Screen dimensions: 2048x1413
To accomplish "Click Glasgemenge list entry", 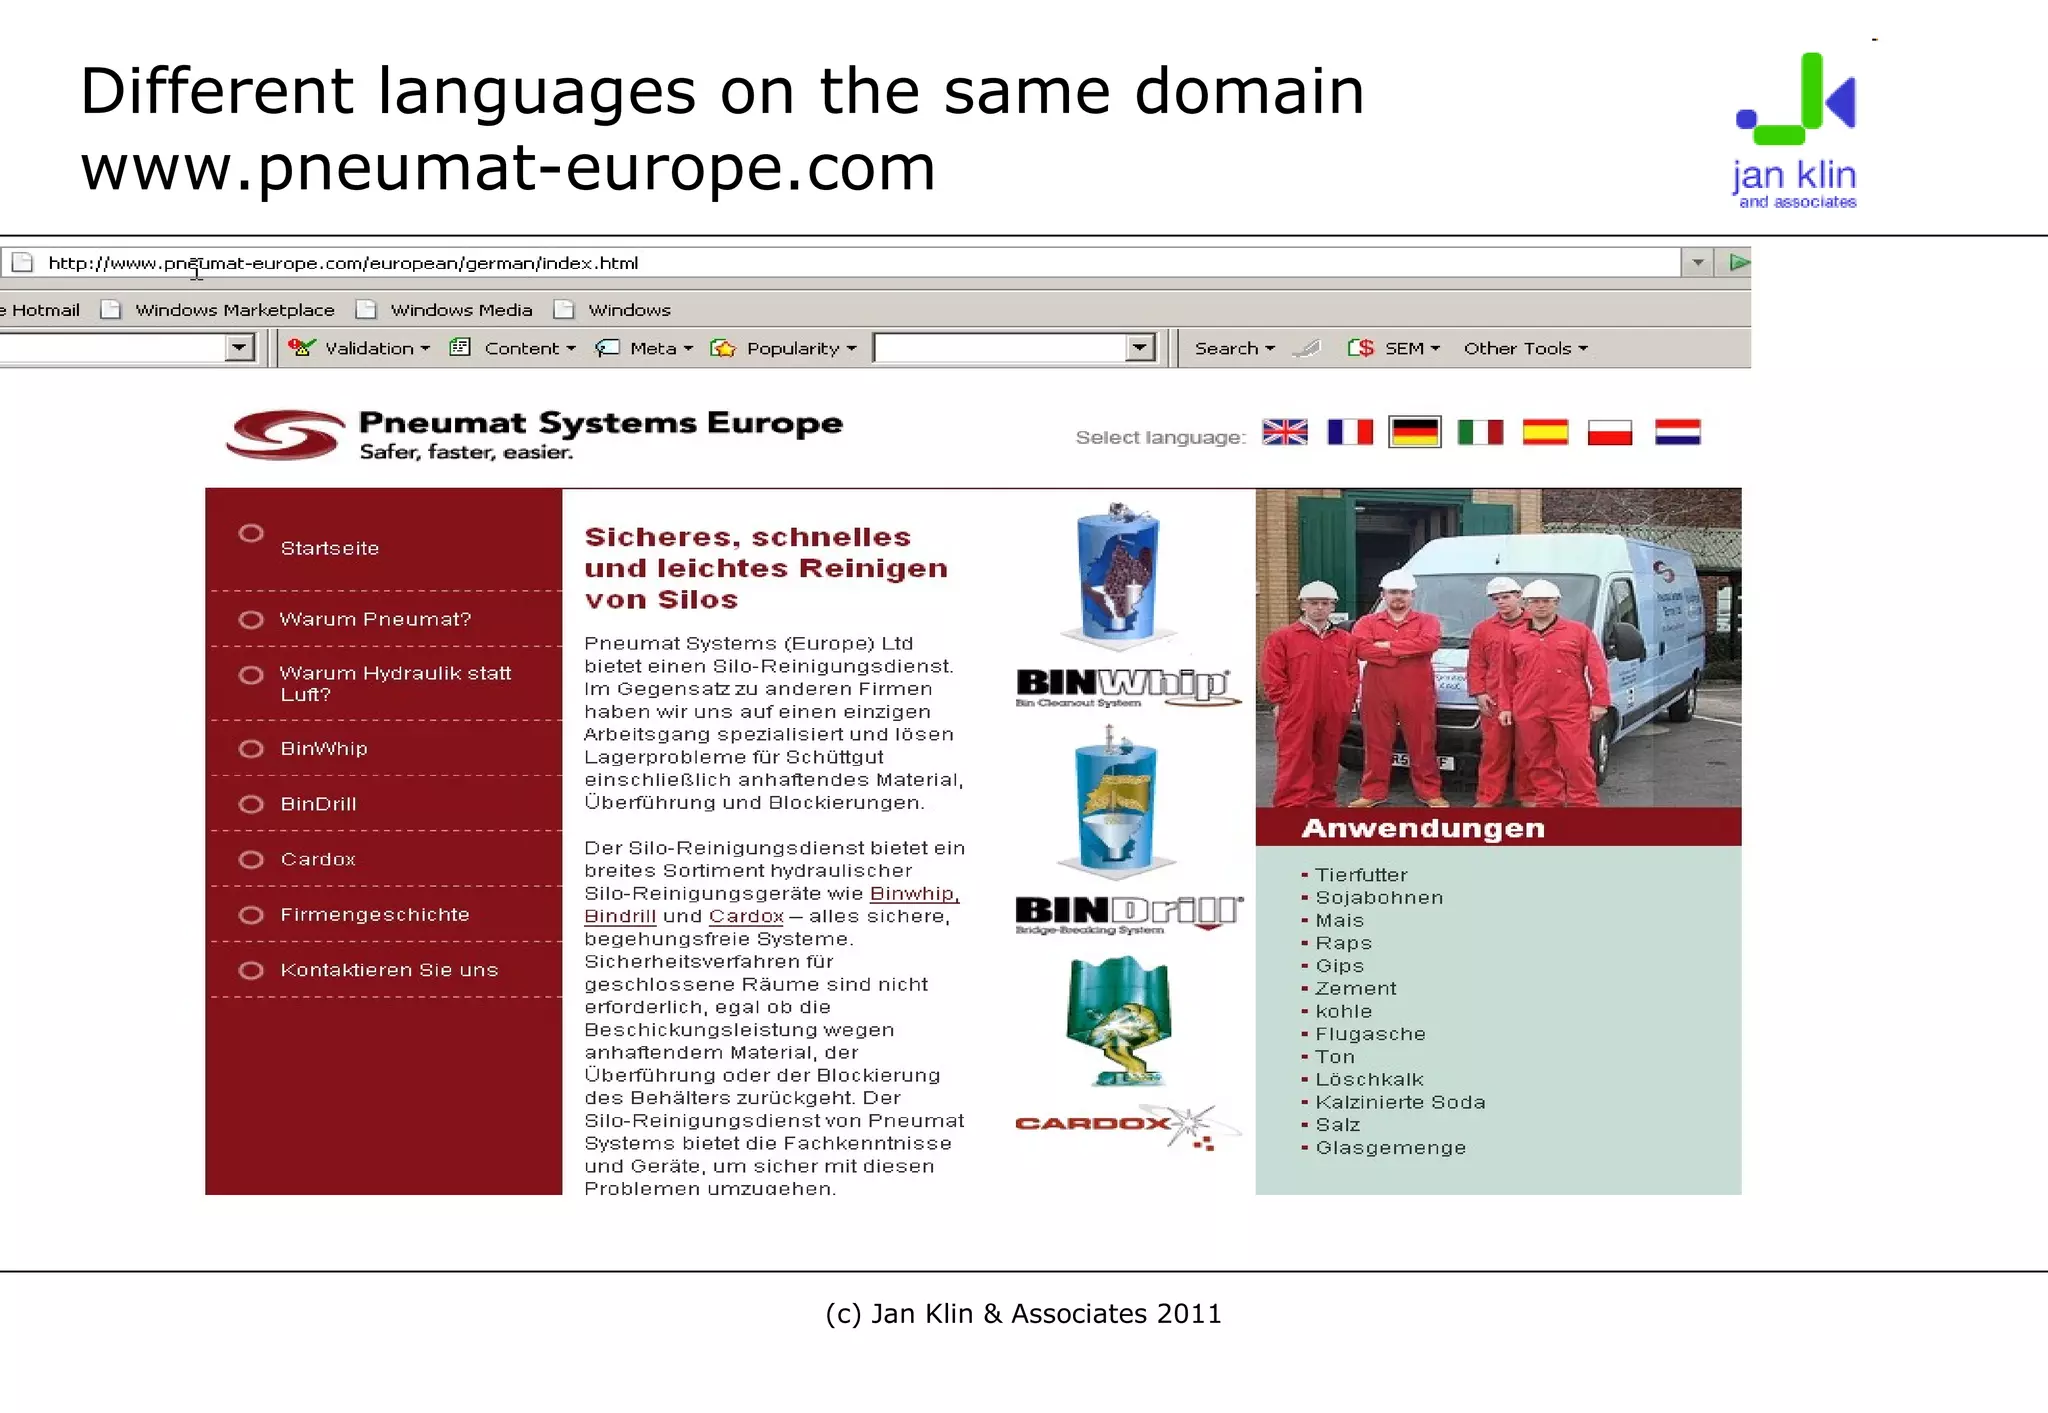I will pos(1391,1148).
